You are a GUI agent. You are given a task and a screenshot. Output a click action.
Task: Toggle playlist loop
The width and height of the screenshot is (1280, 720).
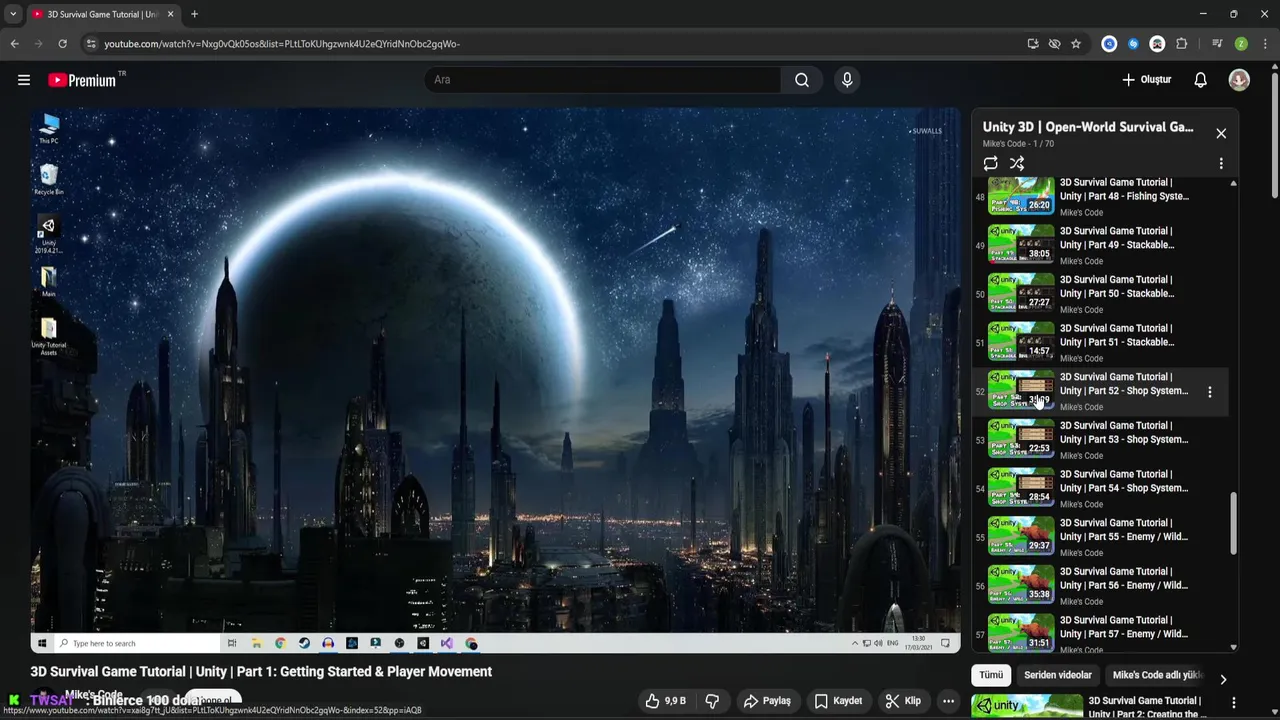[x=990, y=163]
